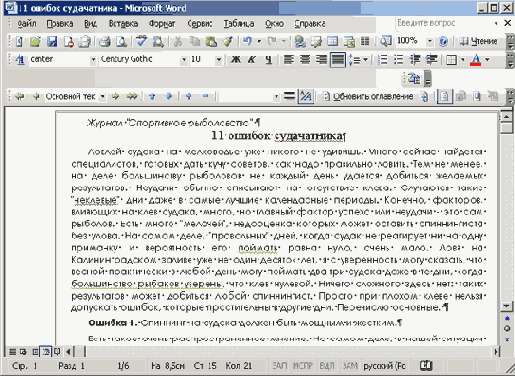Open the Правка menu
Image resolution: width=515 pixels, height=376 pixels.
click(x=60, y=24)
